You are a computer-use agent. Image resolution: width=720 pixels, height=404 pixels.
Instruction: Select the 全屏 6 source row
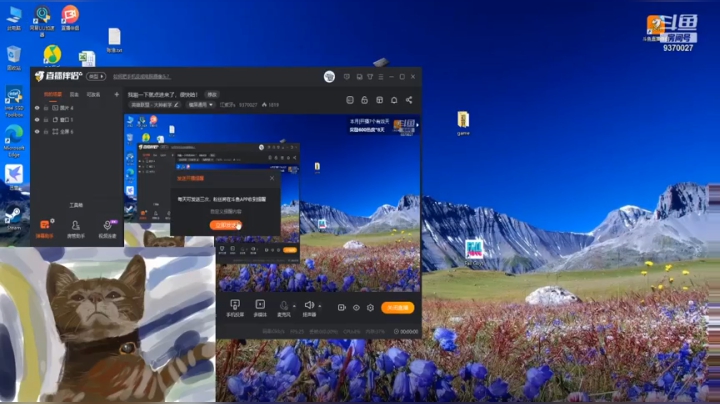coord(77,132)
